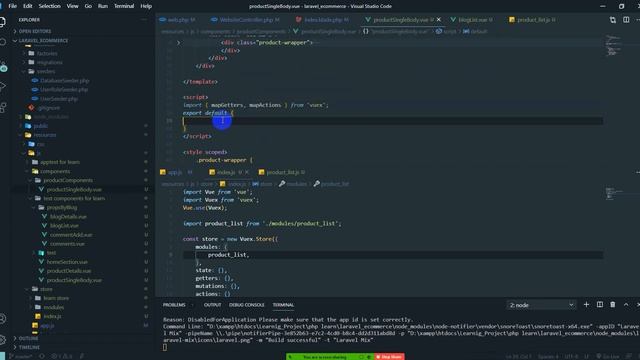Open DatabaseSeeder.php in explorer
640x360 pixels.
64,80
